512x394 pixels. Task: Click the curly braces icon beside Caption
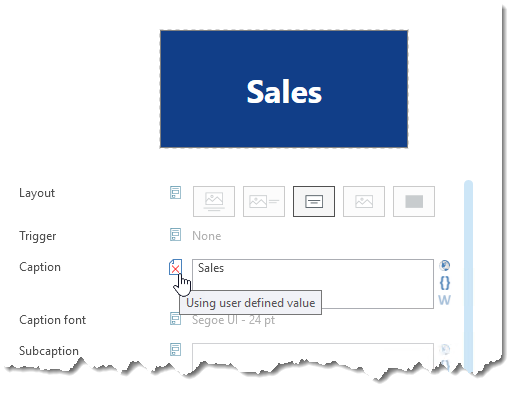pos(445,283)
